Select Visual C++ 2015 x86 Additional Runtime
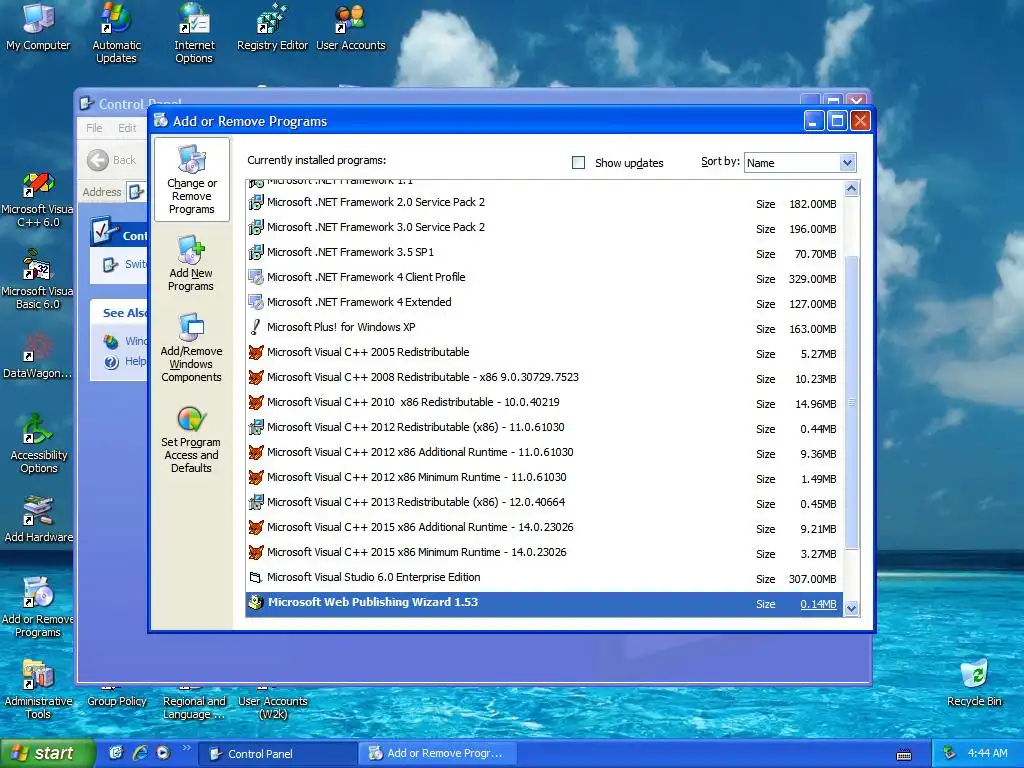 tap(544, 528)
